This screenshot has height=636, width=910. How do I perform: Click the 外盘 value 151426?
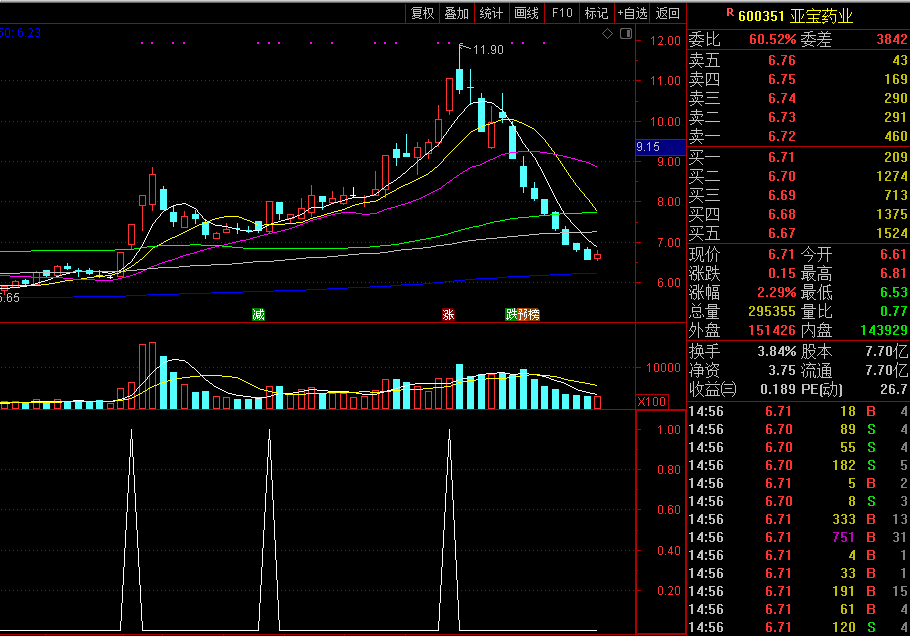click(x=772, y=330)
